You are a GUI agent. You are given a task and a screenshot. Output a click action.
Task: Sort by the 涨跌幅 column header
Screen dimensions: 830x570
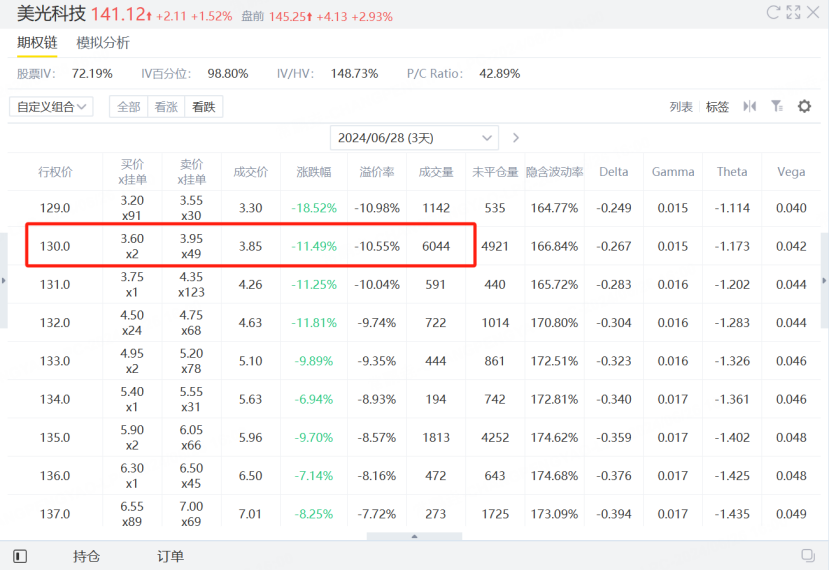pyautogui.click(x=314, y=172)
